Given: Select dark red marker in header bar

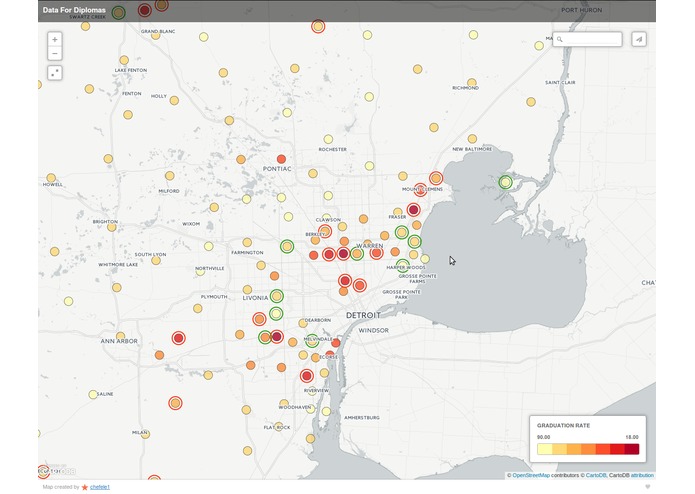Looking at the screenshot, I should pyautogui.click(x=144, y=10).
